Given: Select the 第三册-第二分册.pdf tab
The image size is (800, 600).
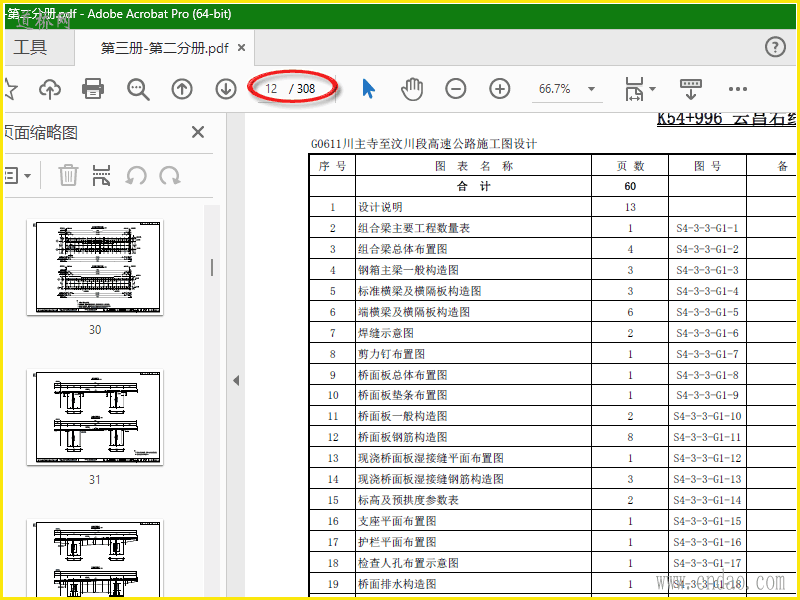Looking at the screenshot, I should (x=164, y=48).
